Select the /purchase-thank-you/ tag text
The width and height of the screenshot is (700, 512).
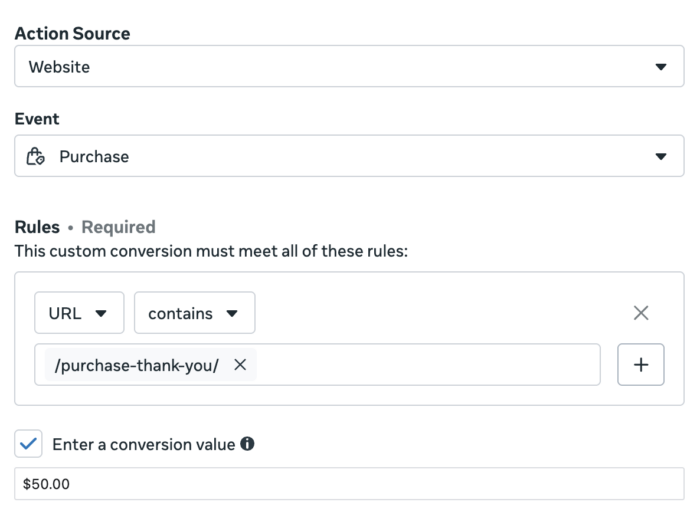click(137, 366)
